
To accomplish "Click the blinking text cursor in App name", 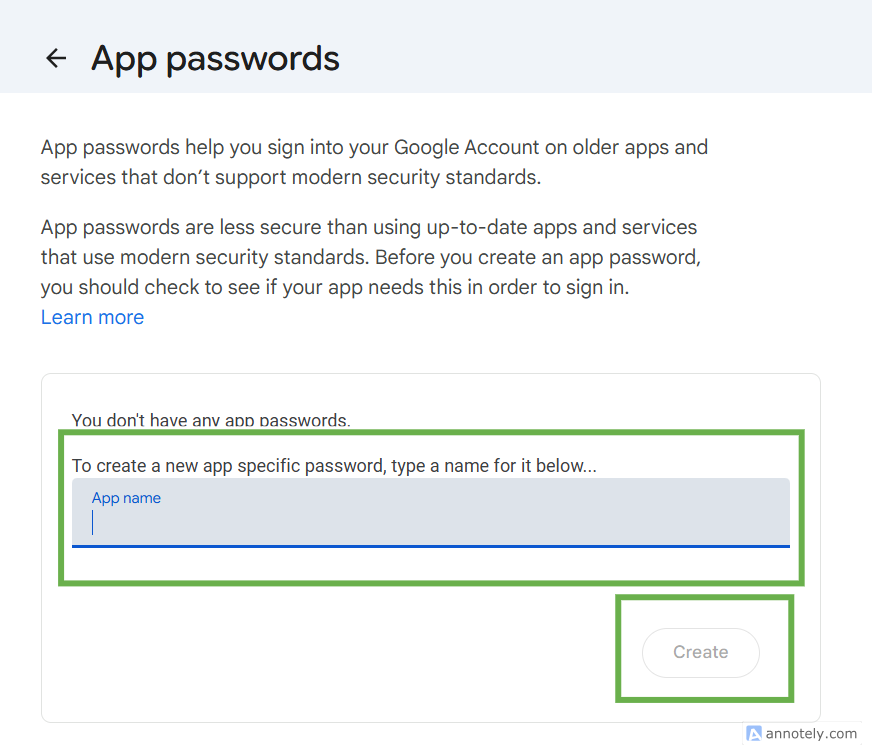I will 92,523.
